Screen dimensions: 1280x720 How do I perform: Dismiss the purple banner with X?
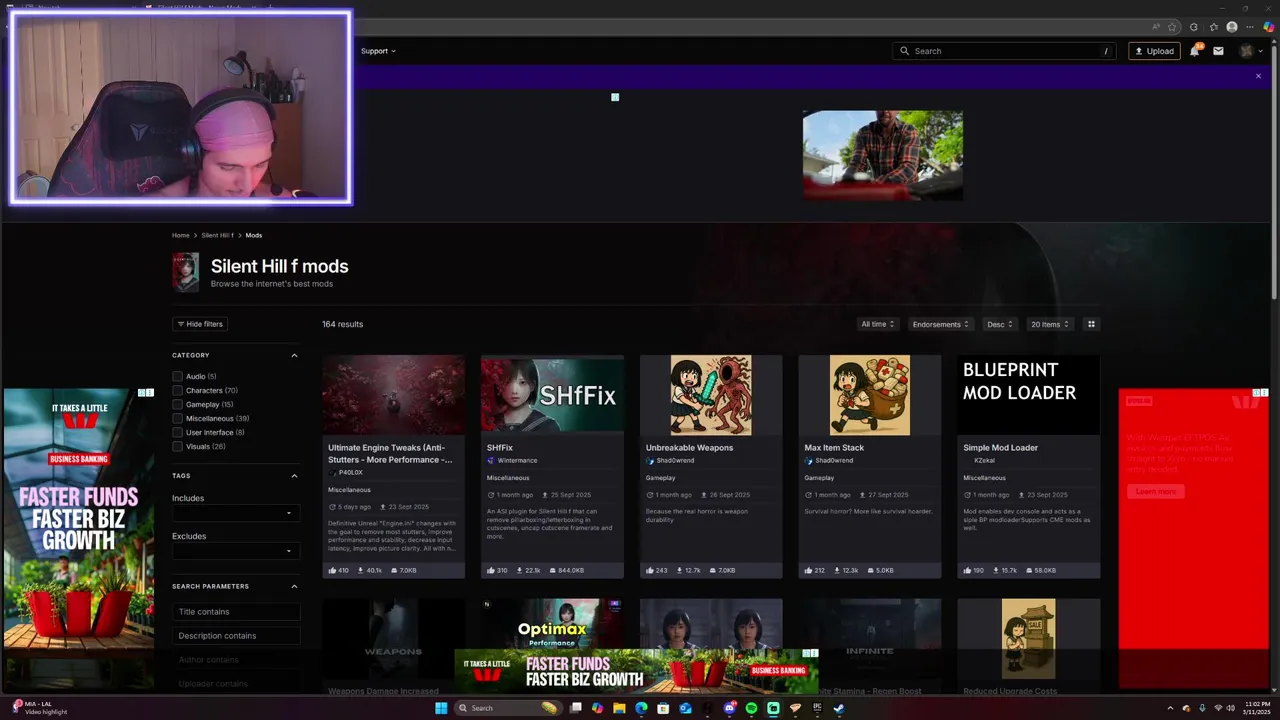[1258, 76]
